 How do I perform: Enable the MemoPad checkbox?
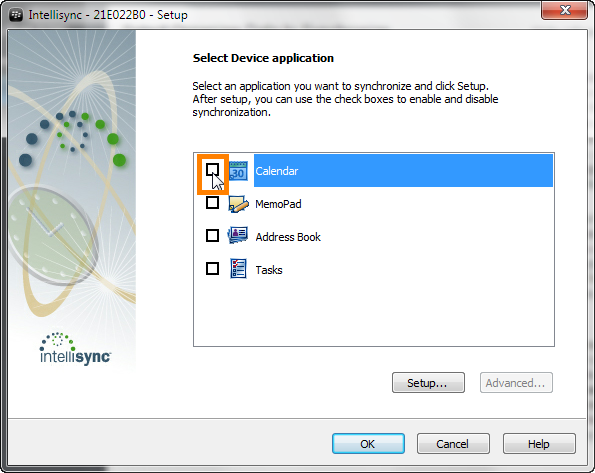coord(212,203)
